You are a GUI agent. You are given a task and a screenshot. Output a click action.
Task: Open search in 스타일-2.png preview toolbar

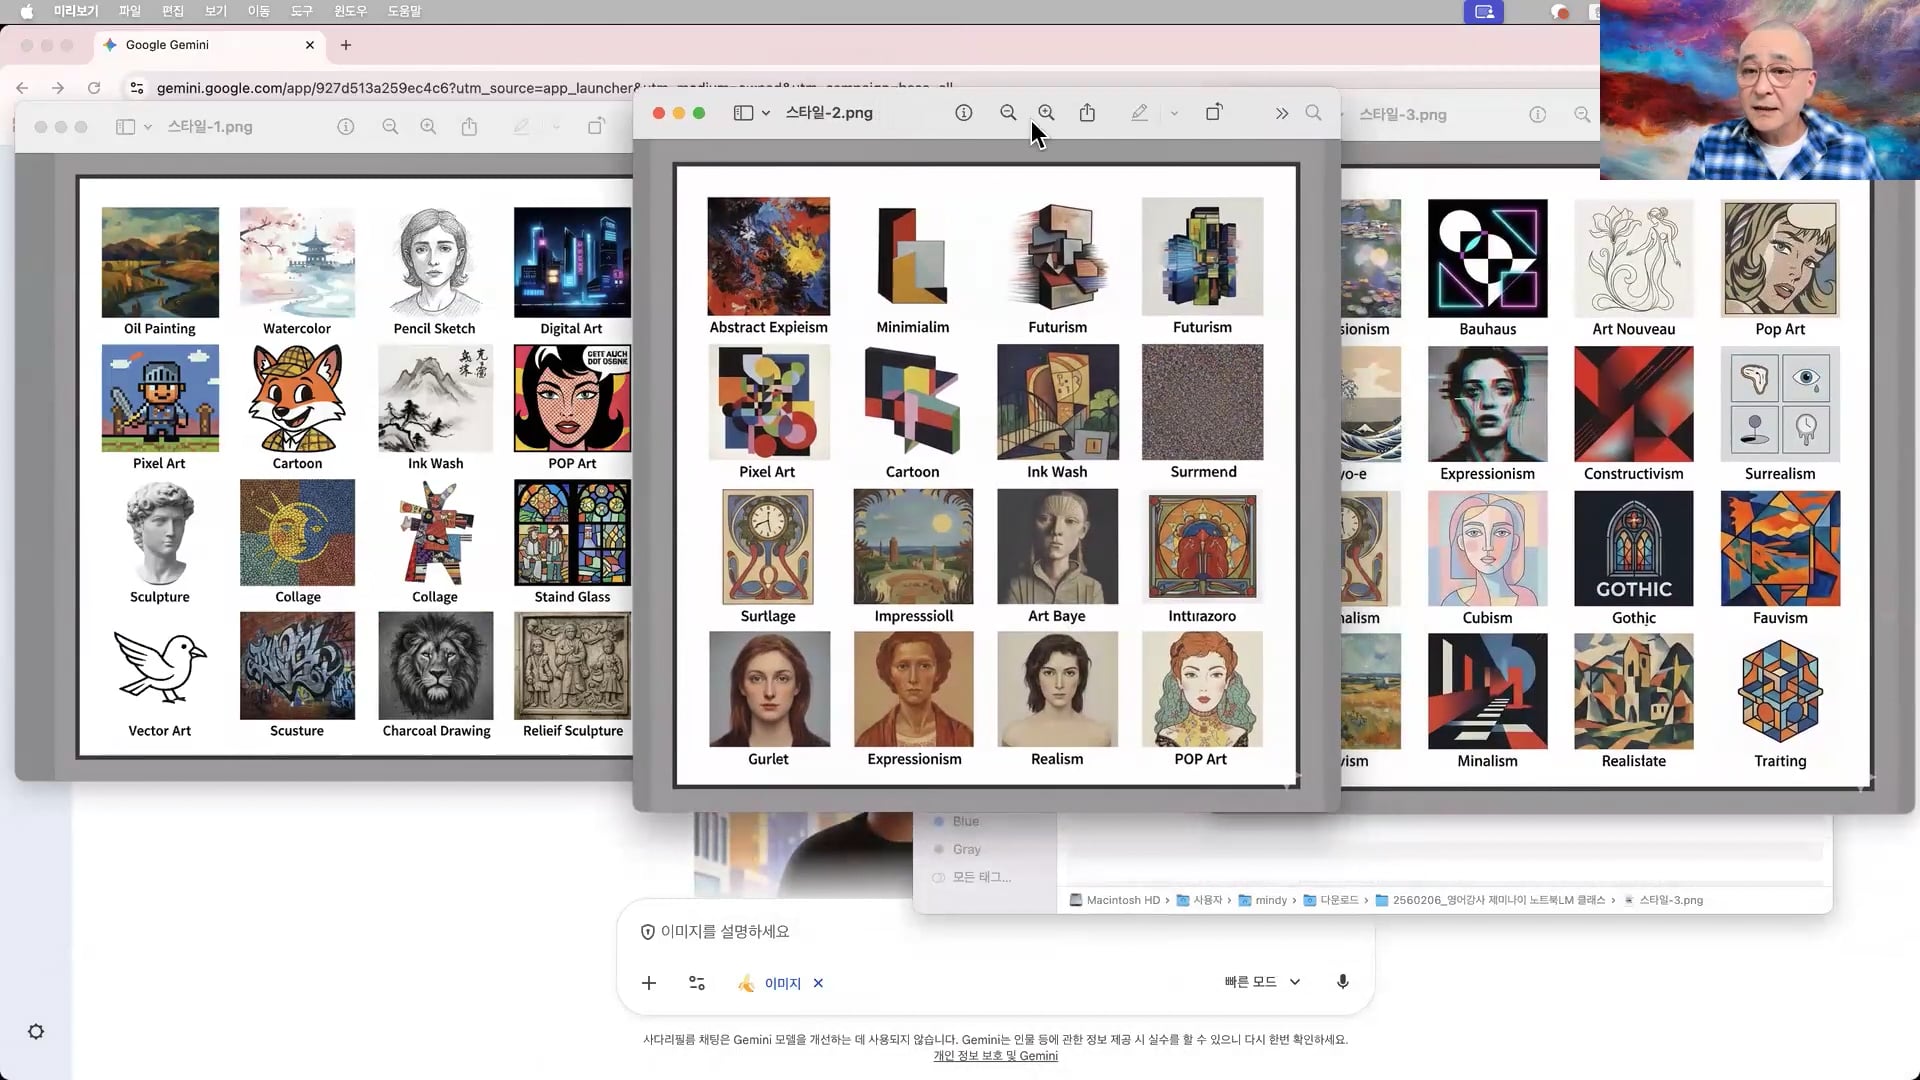(x=1313, y=113)
